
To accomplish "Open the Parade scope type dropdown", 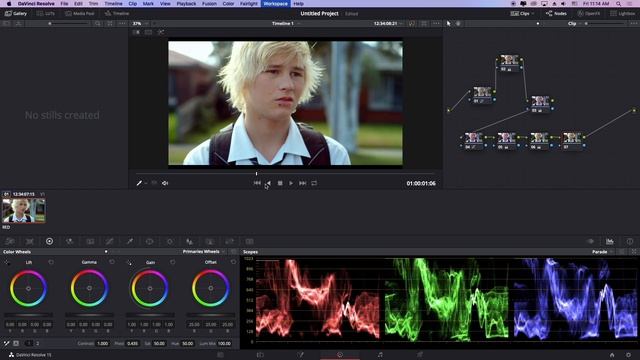I will point(602,252).
